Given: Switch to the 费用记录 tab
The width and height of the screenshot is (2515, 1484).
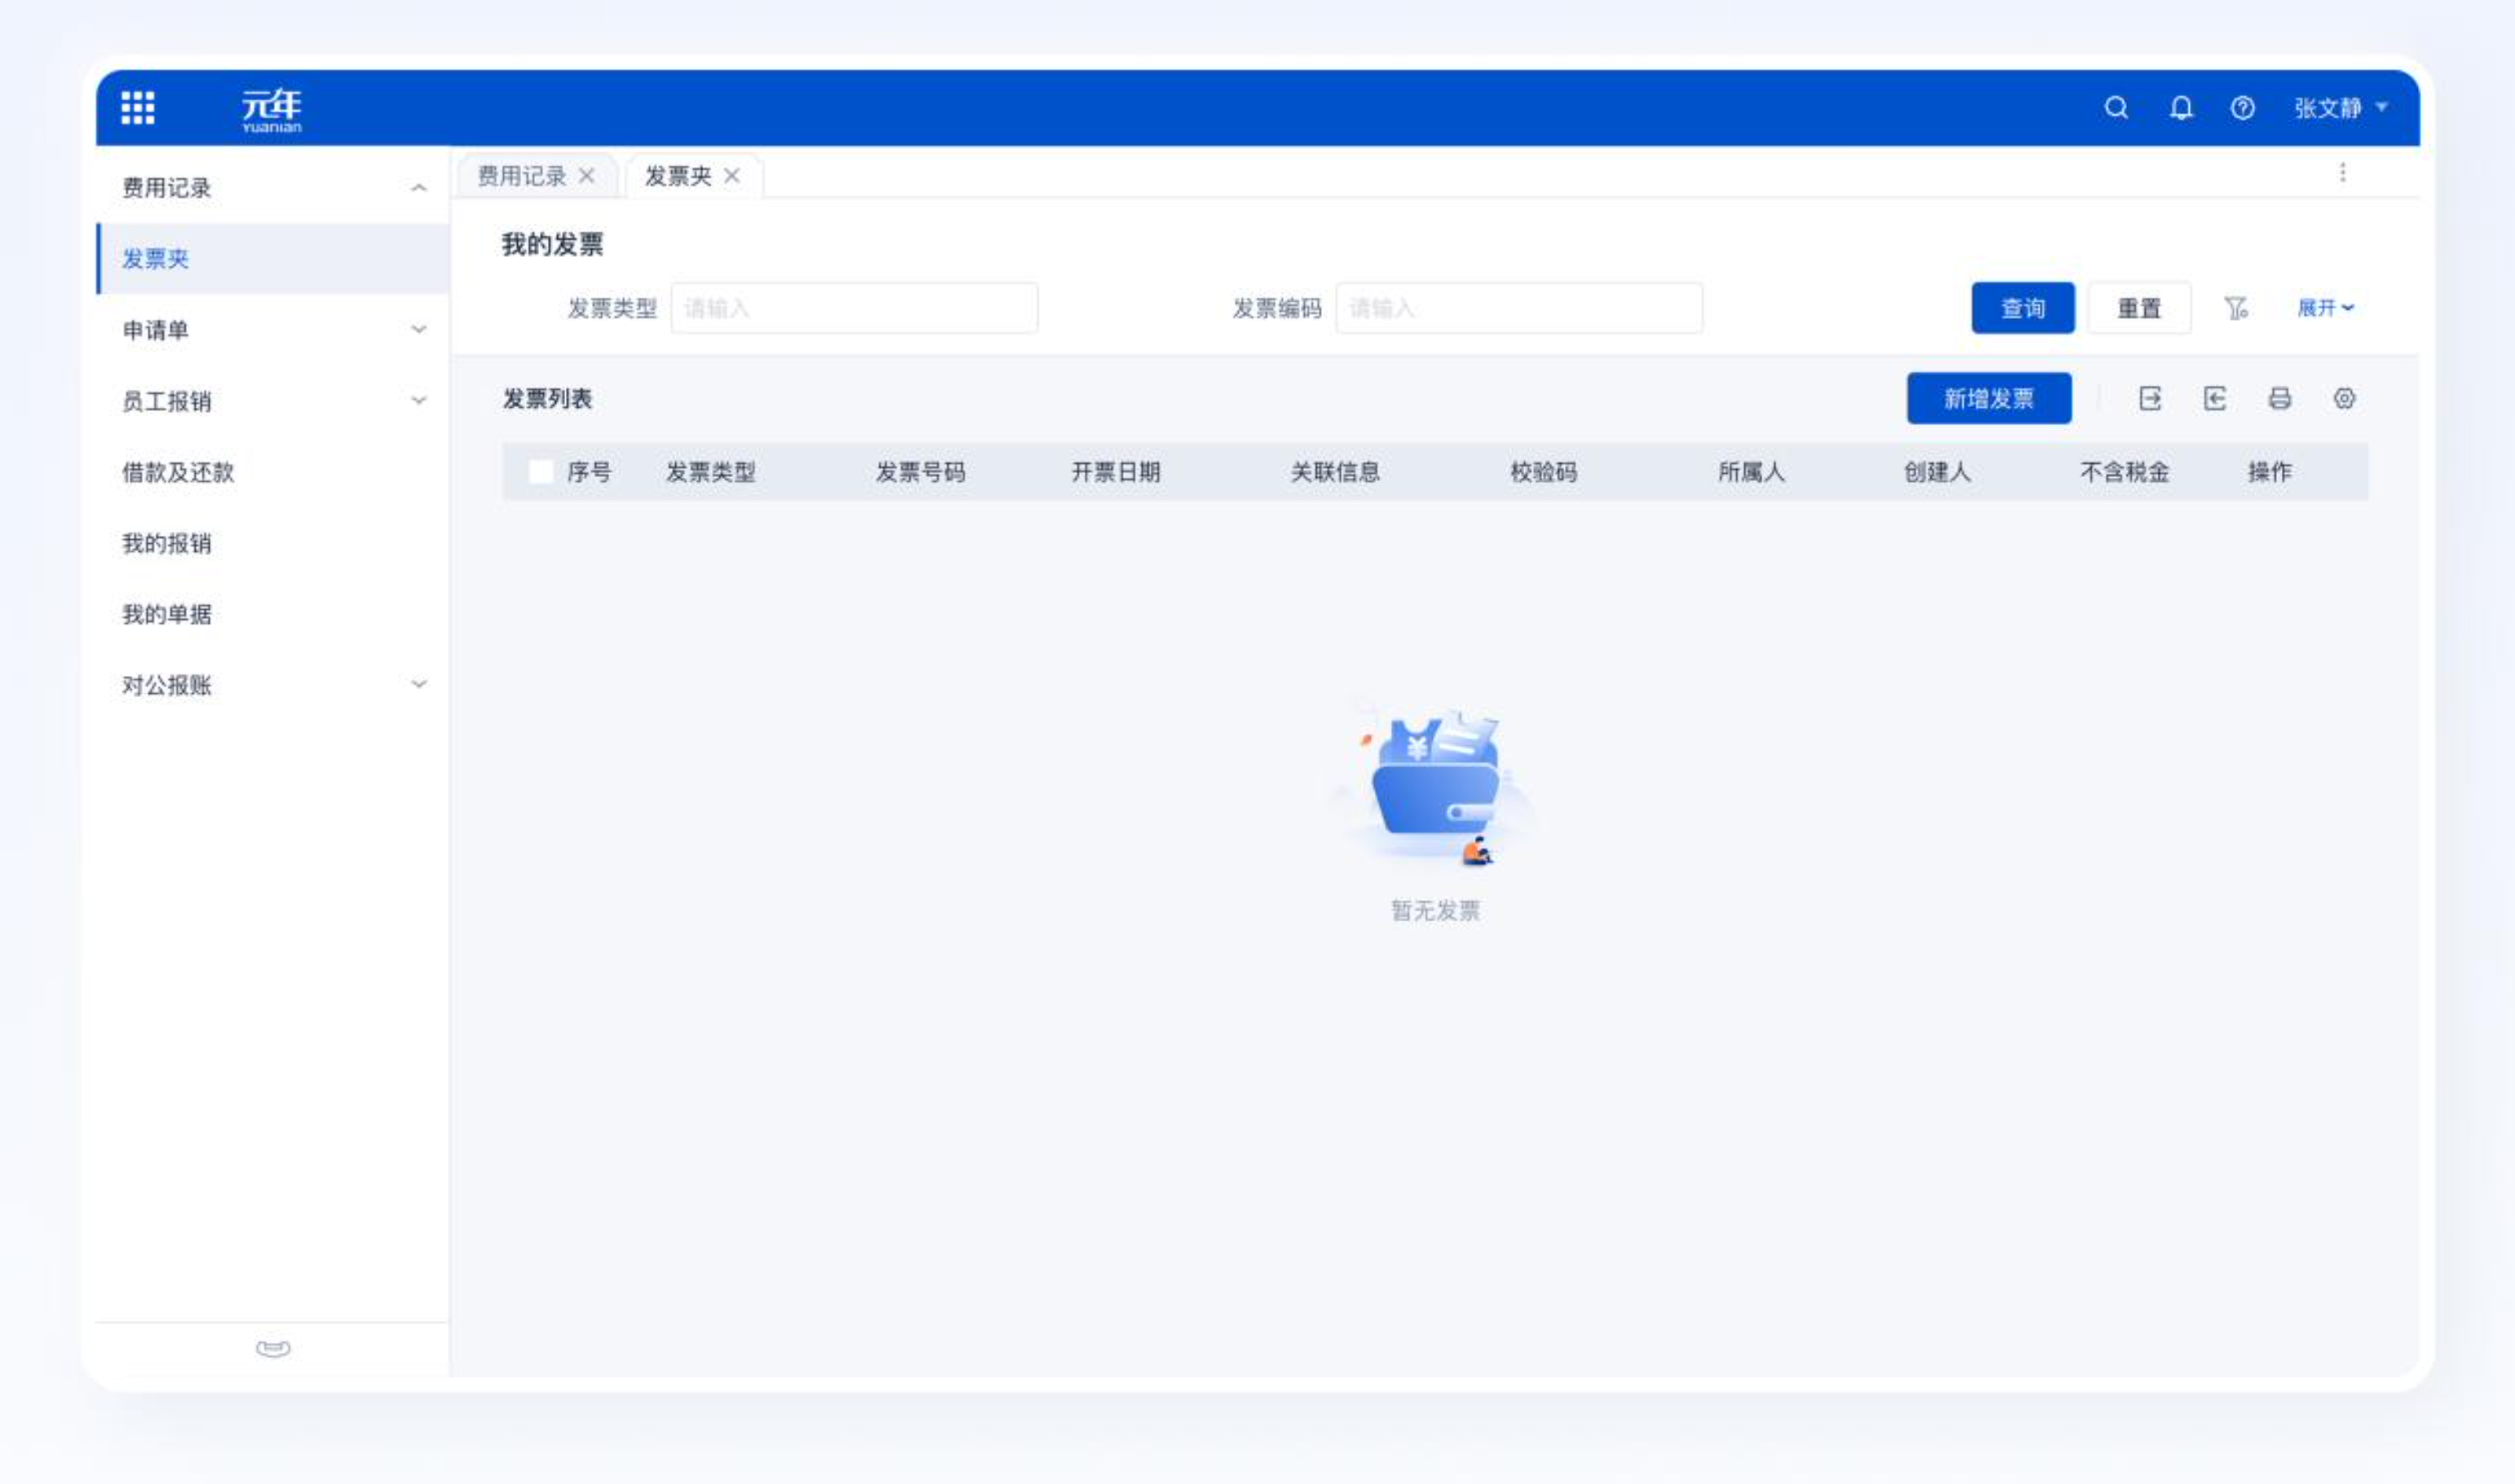Looking at the screenshot, I should [521, 176].
